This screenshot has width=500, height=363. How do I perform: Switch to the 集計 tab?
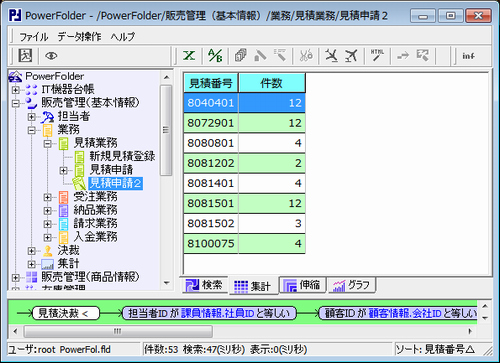(253, 286)
